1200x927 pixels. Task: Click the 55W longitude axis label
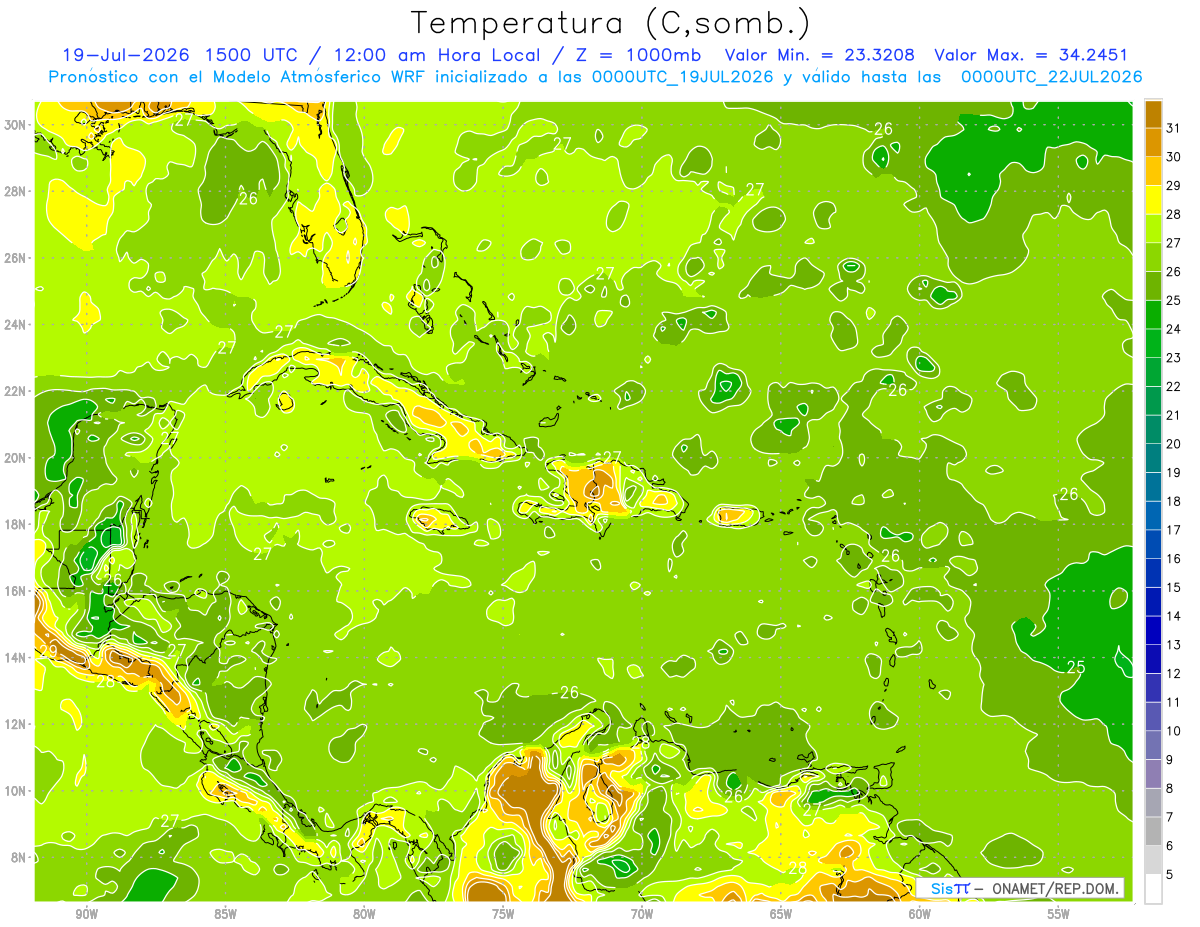coord(1059,914)
